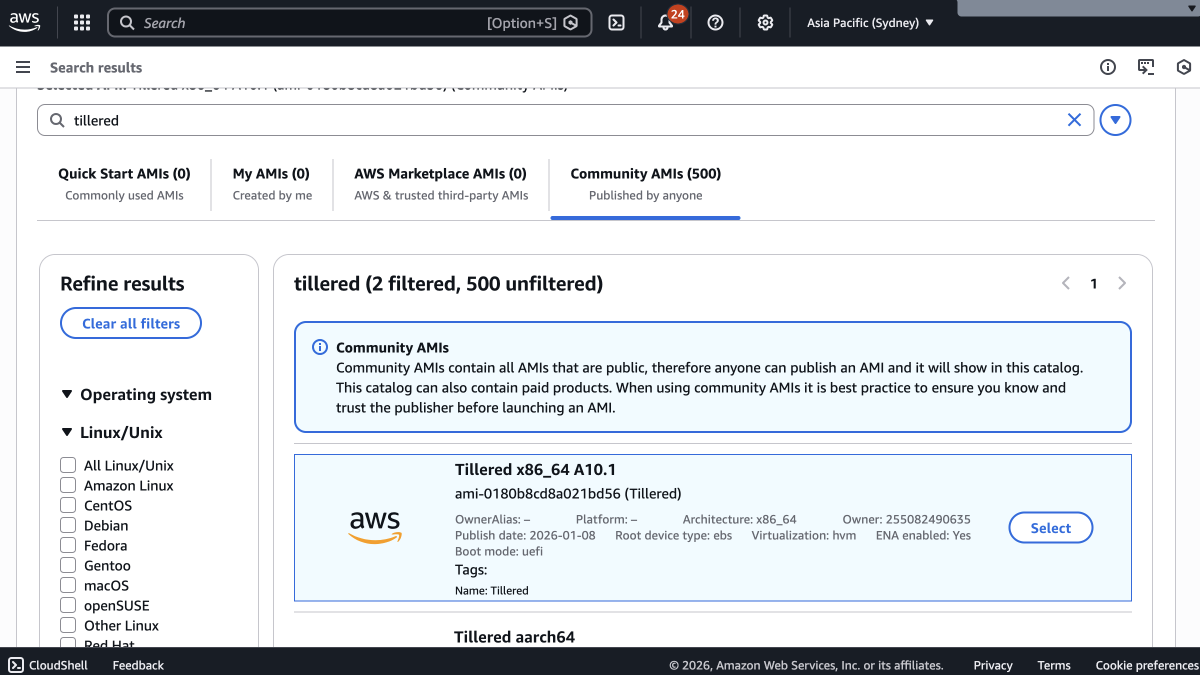Open the help question mark menu
This screenshot has width=1200, height=675.
point(715,23)
